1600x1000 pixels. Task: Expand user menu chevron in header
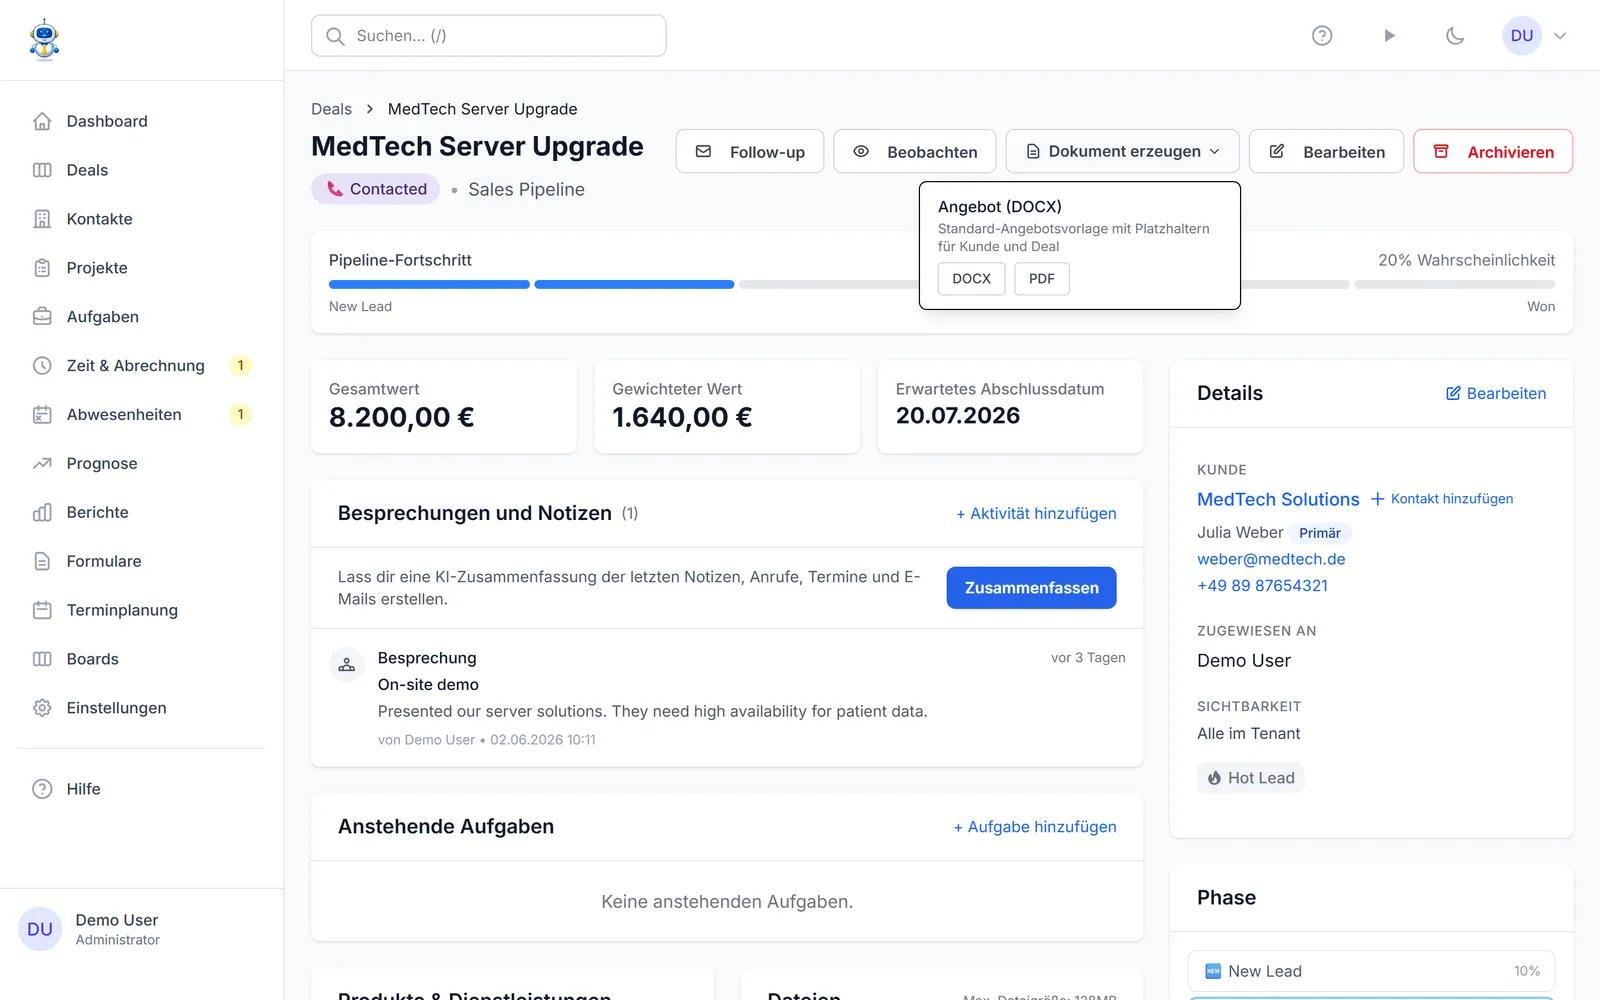click(1560, 36)
